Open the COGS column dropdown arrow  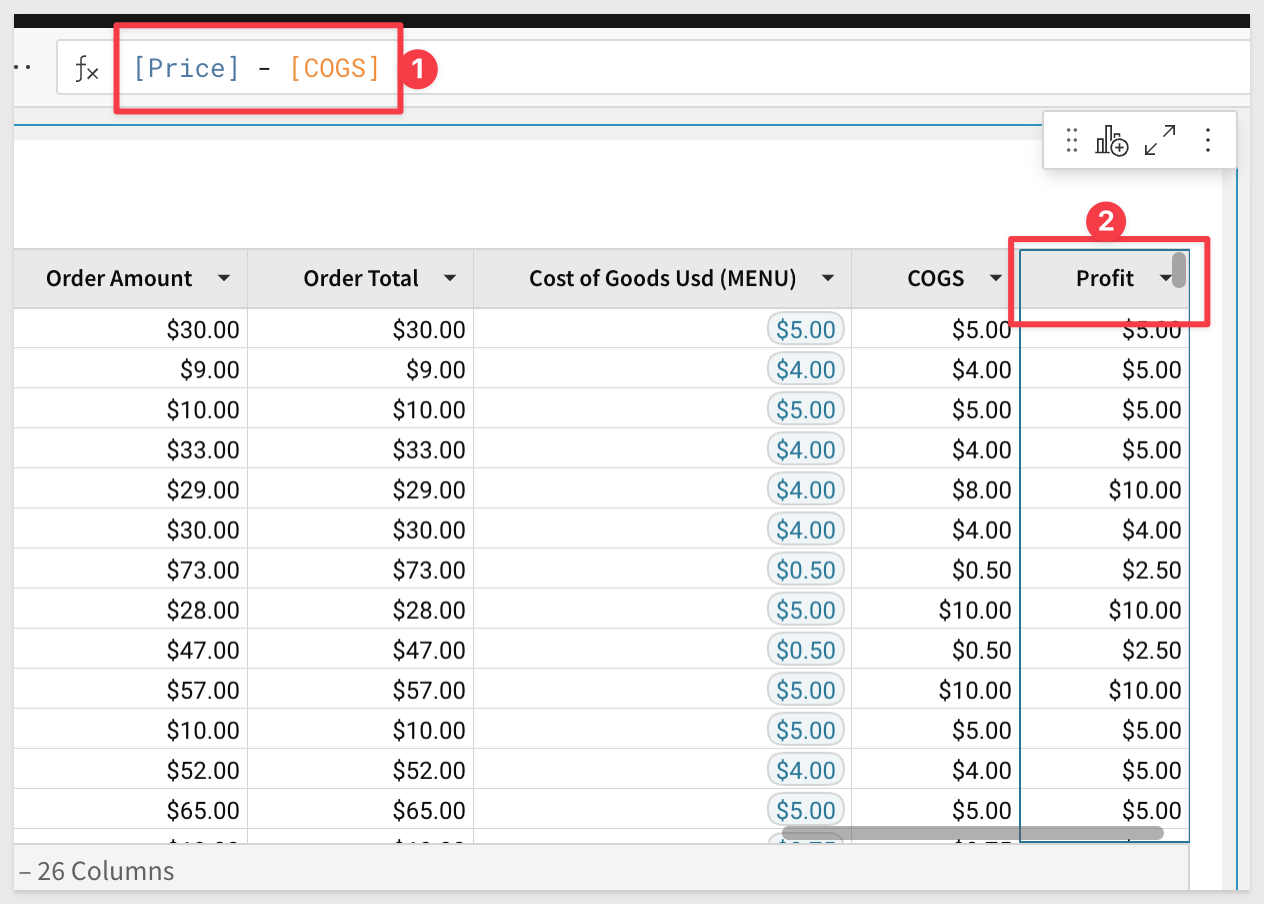[995, 279]
